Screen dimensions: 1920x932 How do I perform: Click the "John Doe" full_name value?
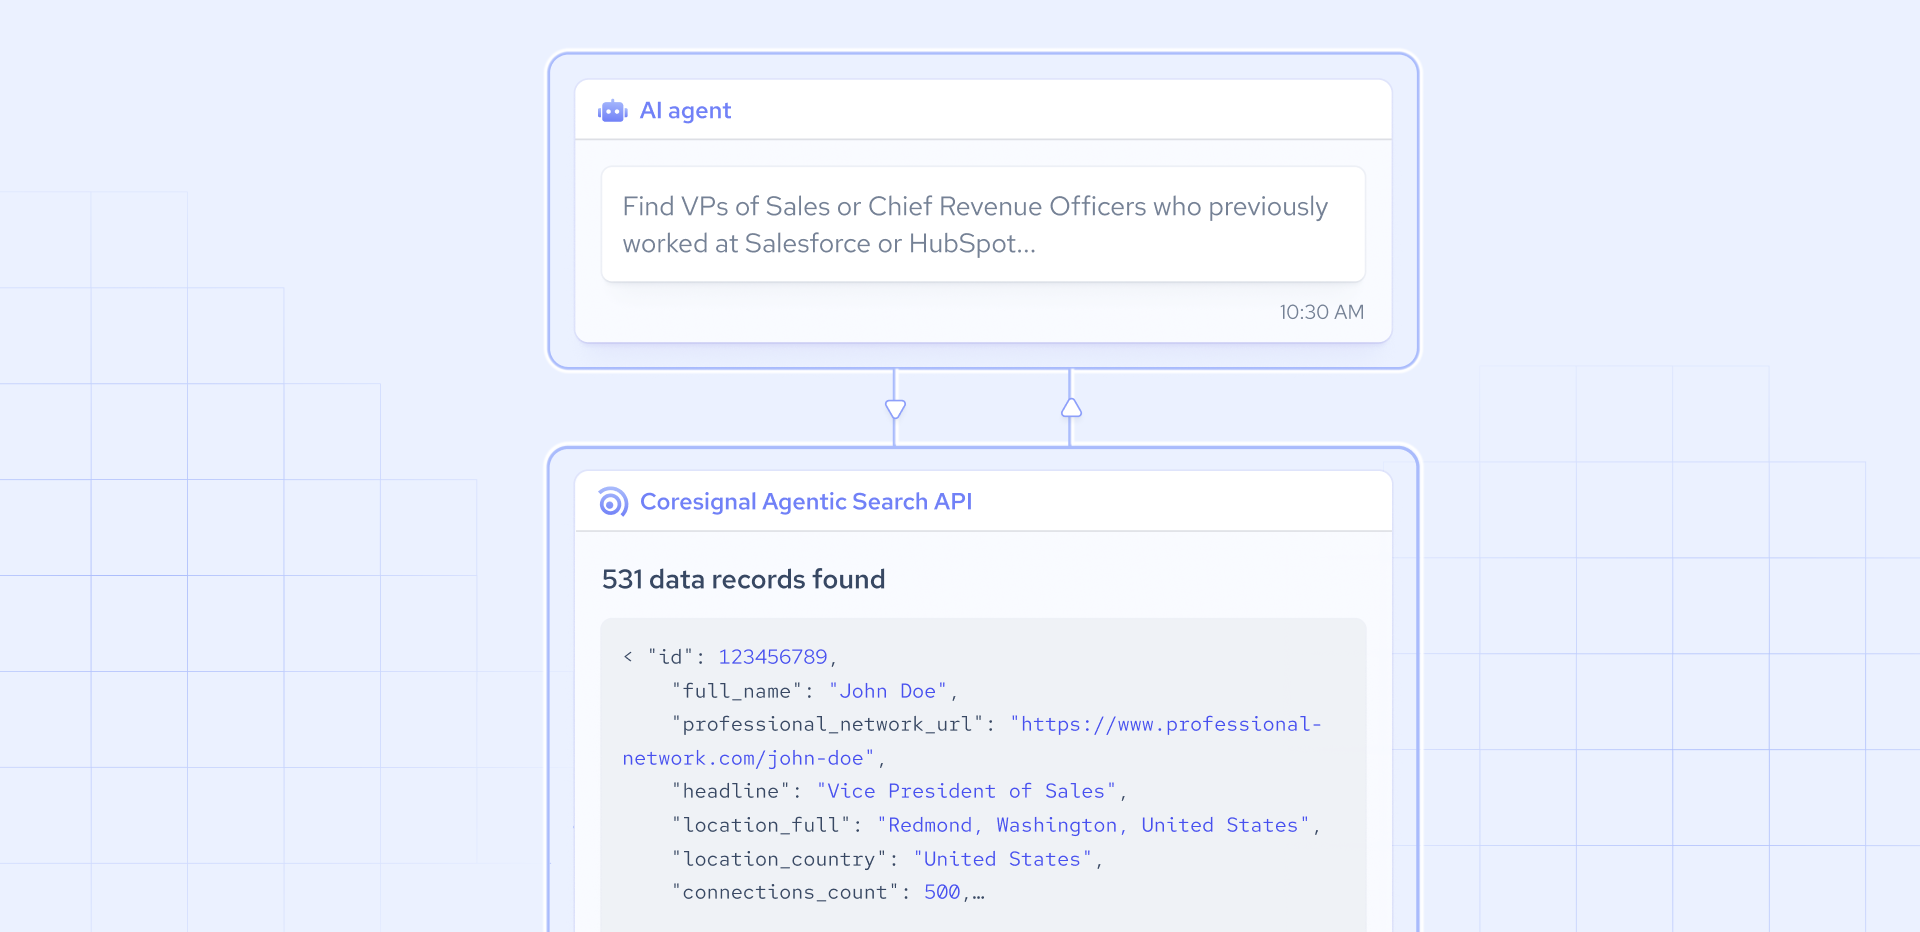(887, 691)
